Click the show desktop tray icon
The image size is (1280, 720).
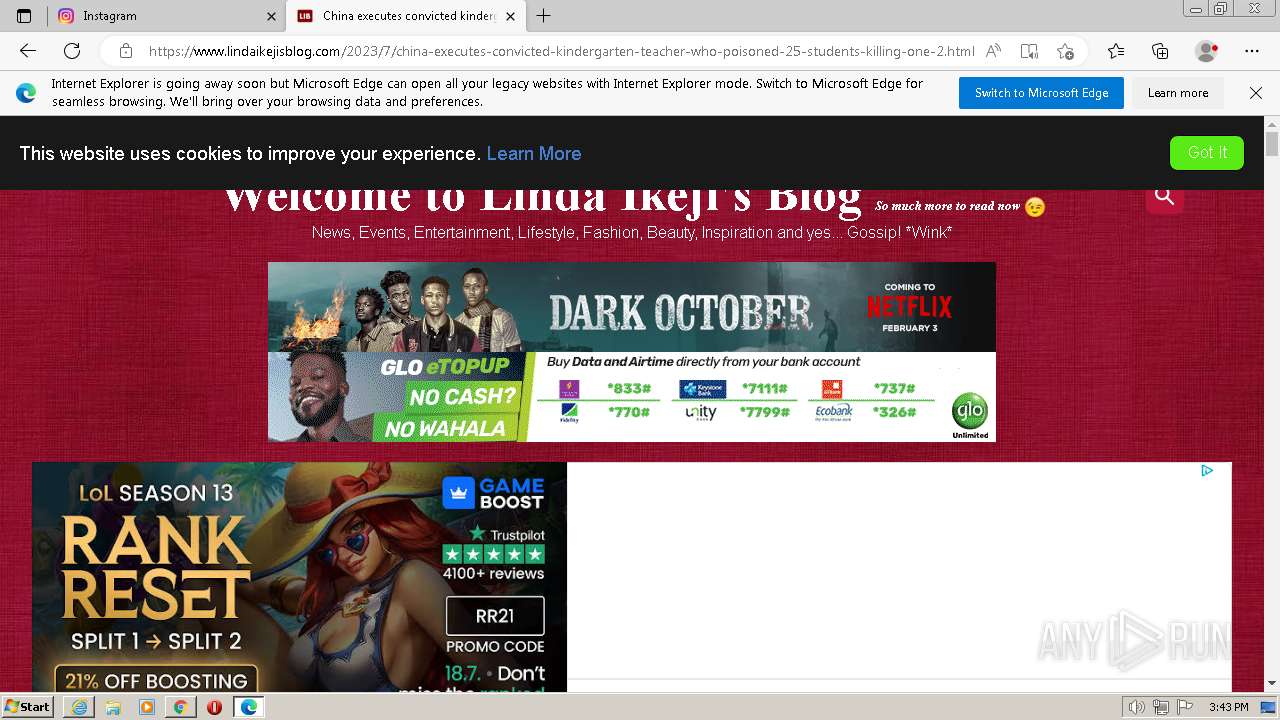point(1268,707)
